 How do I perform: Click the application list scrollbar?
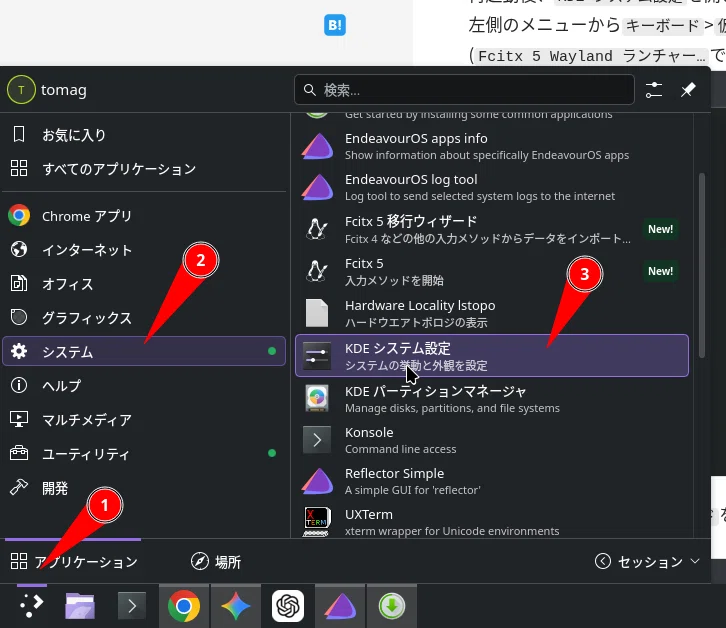click(702, 265)
